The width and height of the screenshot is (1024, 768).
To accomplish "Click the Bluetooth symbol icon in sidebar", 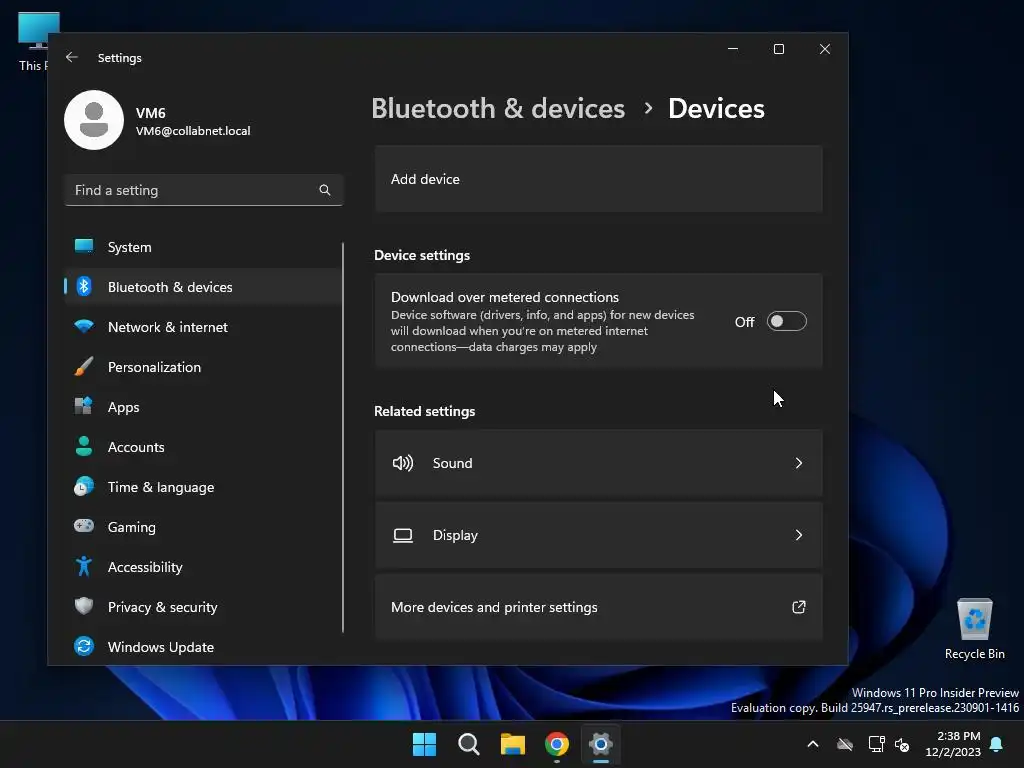I will point(84,287).
